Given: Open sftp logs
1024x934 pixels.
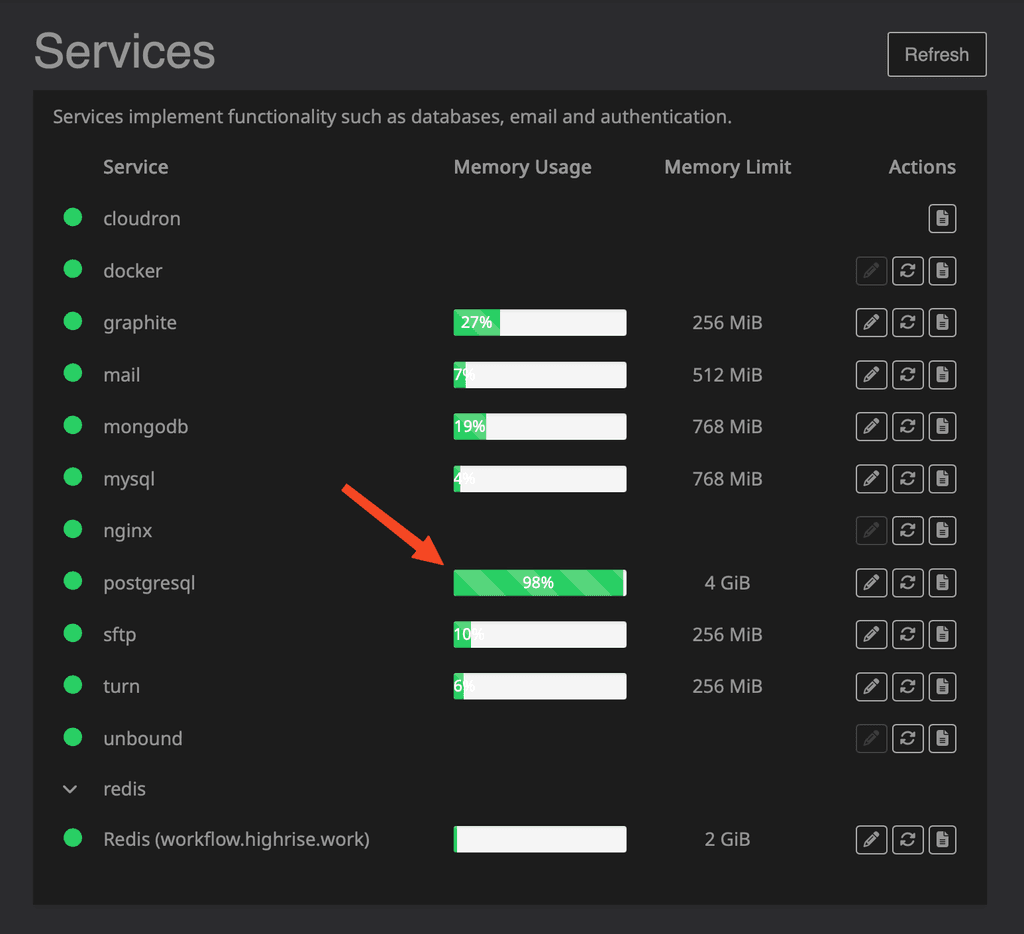Looking at the screenshot, I should pos(942,634).
